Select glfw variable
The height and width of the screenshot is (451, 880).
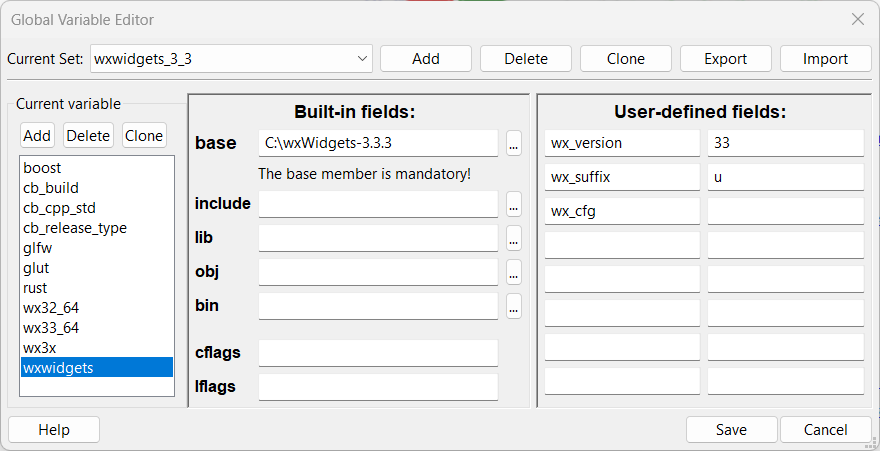(97, 248)
